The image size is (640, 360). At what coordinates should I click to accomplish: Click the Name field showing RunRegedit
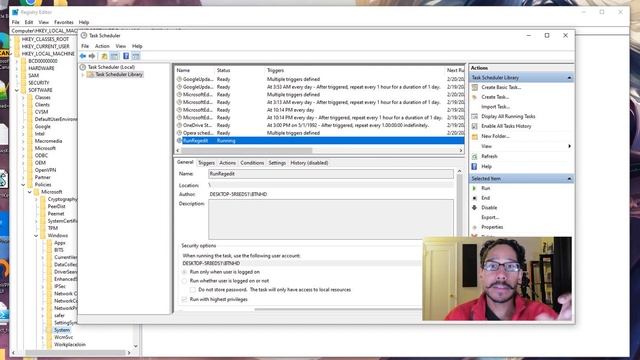click(331, 174)
